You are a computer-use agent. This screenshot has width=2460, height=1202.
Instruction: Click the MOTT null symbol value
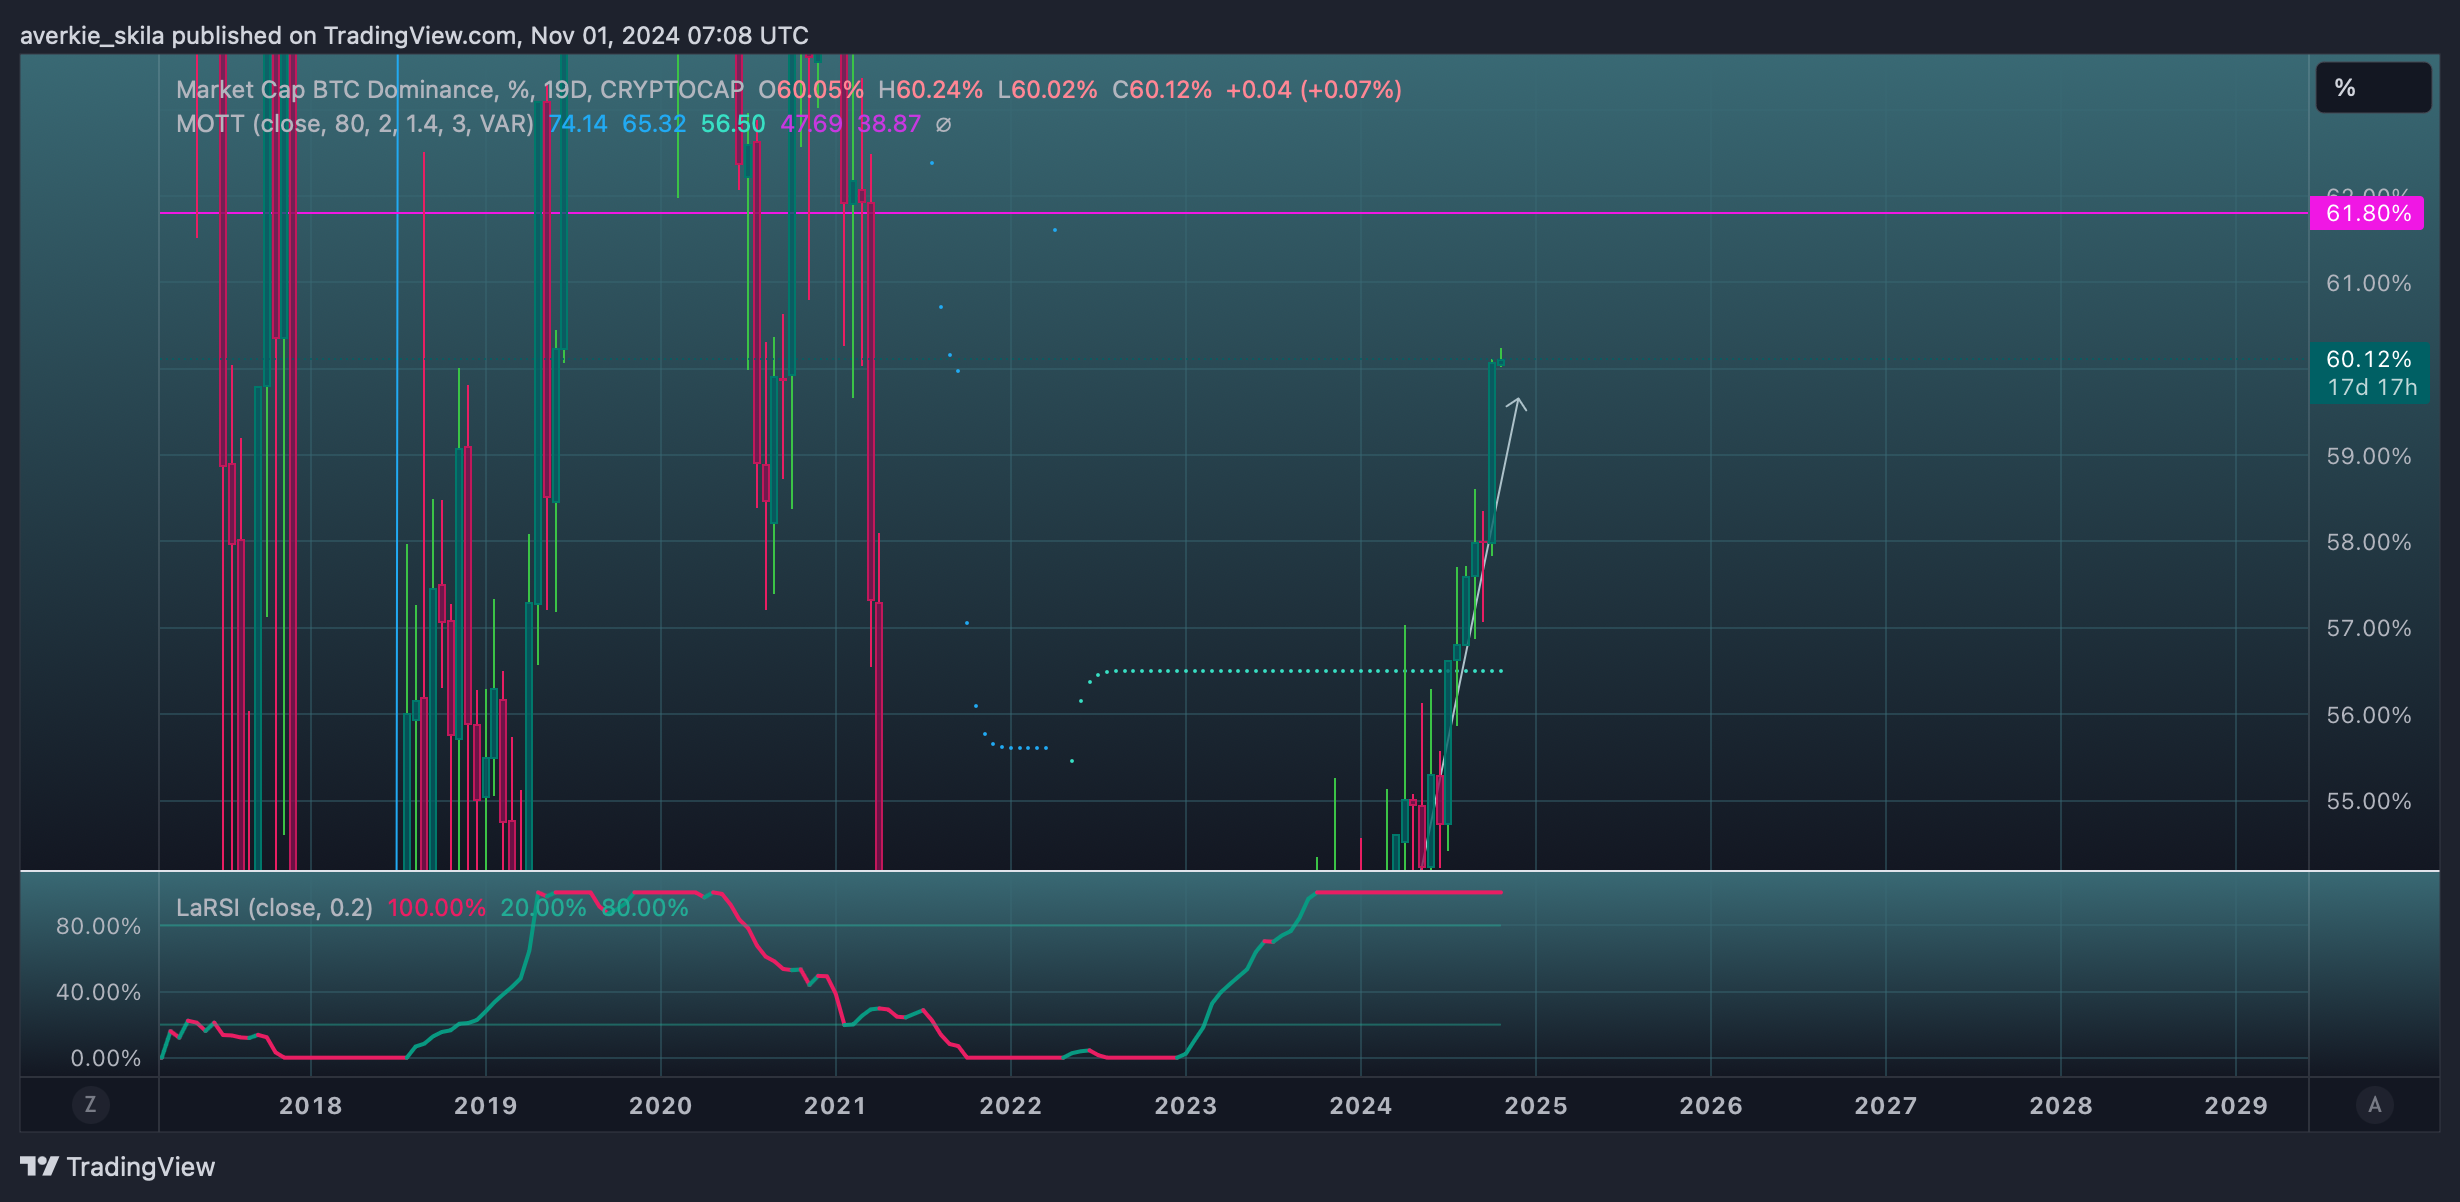click(x=943, y=125)
